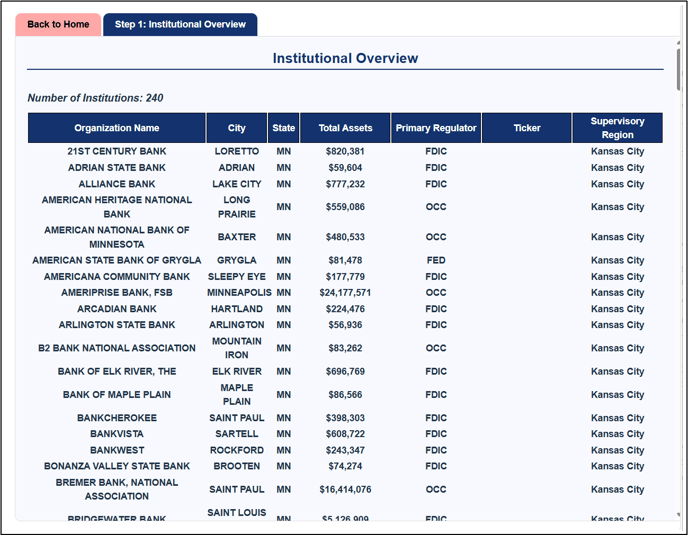Click Kansas City region for BANKVISTA row
The width and height of the screenshot is (688, 535).
[x=617, y=434]
